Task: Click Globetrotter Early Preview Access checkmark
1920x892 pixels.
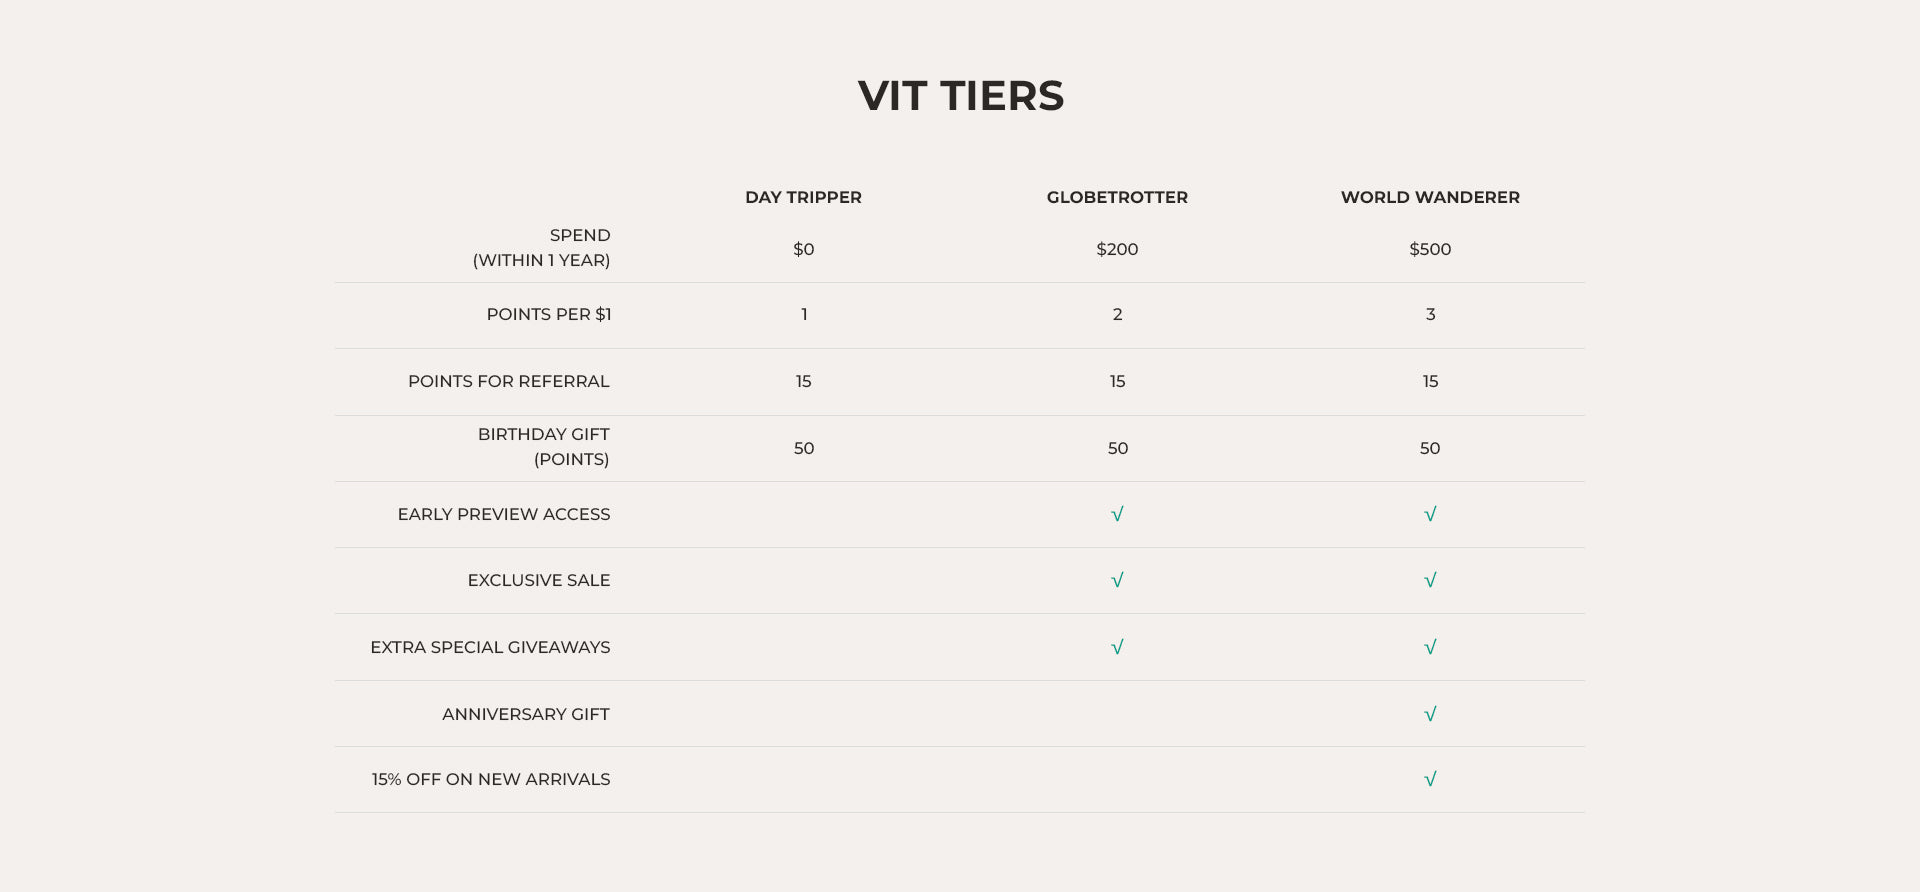Action: click(x=1117, y=514)
